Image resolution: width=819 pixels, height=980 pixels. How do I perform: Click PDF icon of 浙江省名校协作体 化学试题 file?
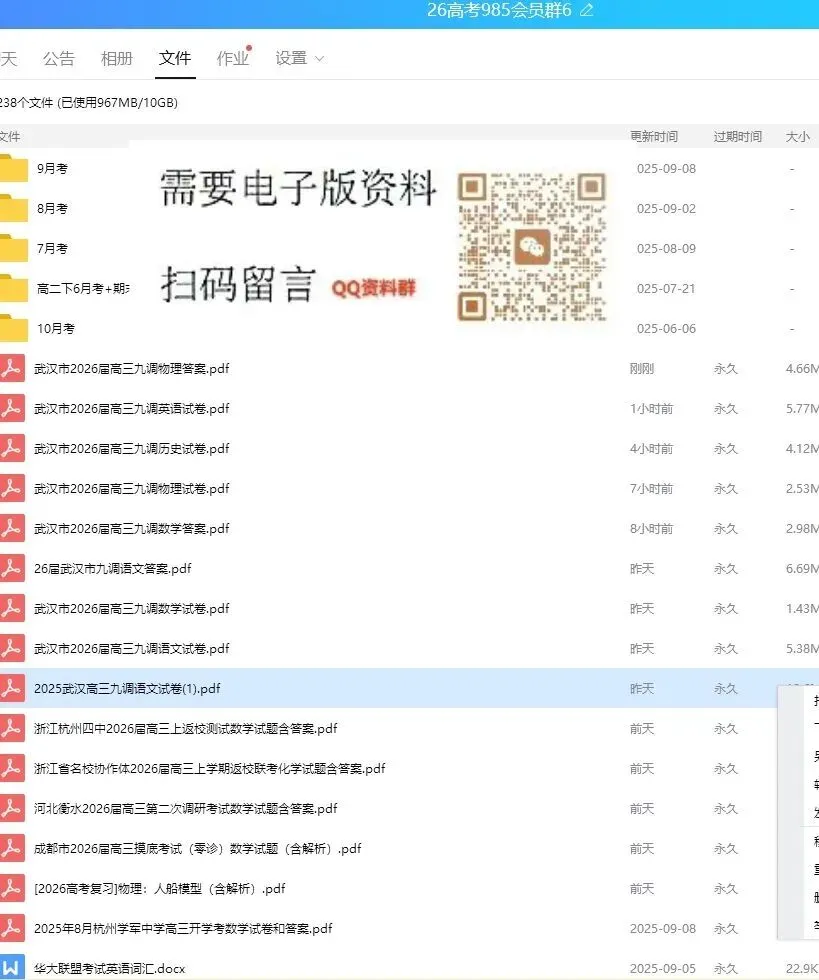coord(12,768)
